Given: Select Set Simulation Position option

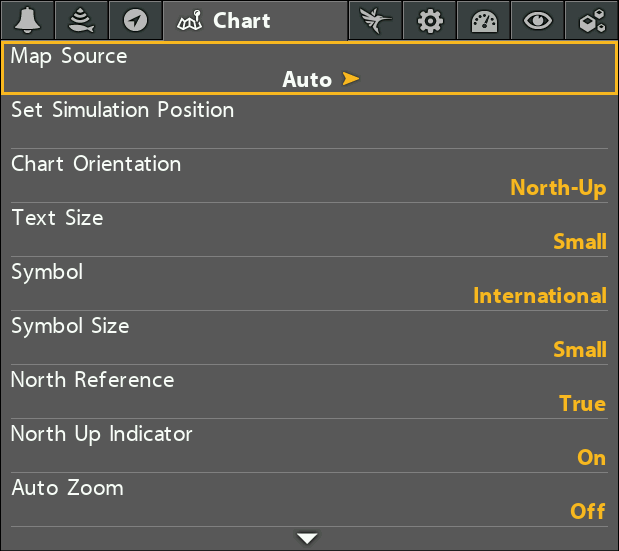Looking at the screenshot, I should (x=310, y=122).
